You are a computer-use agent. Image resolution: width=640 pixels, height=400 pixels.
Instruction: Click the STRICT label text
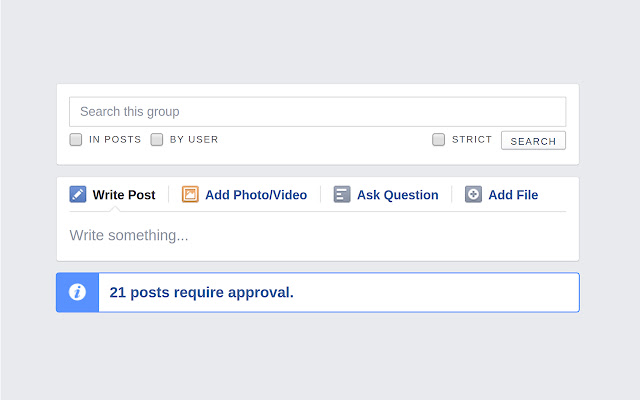click(471, 140)
